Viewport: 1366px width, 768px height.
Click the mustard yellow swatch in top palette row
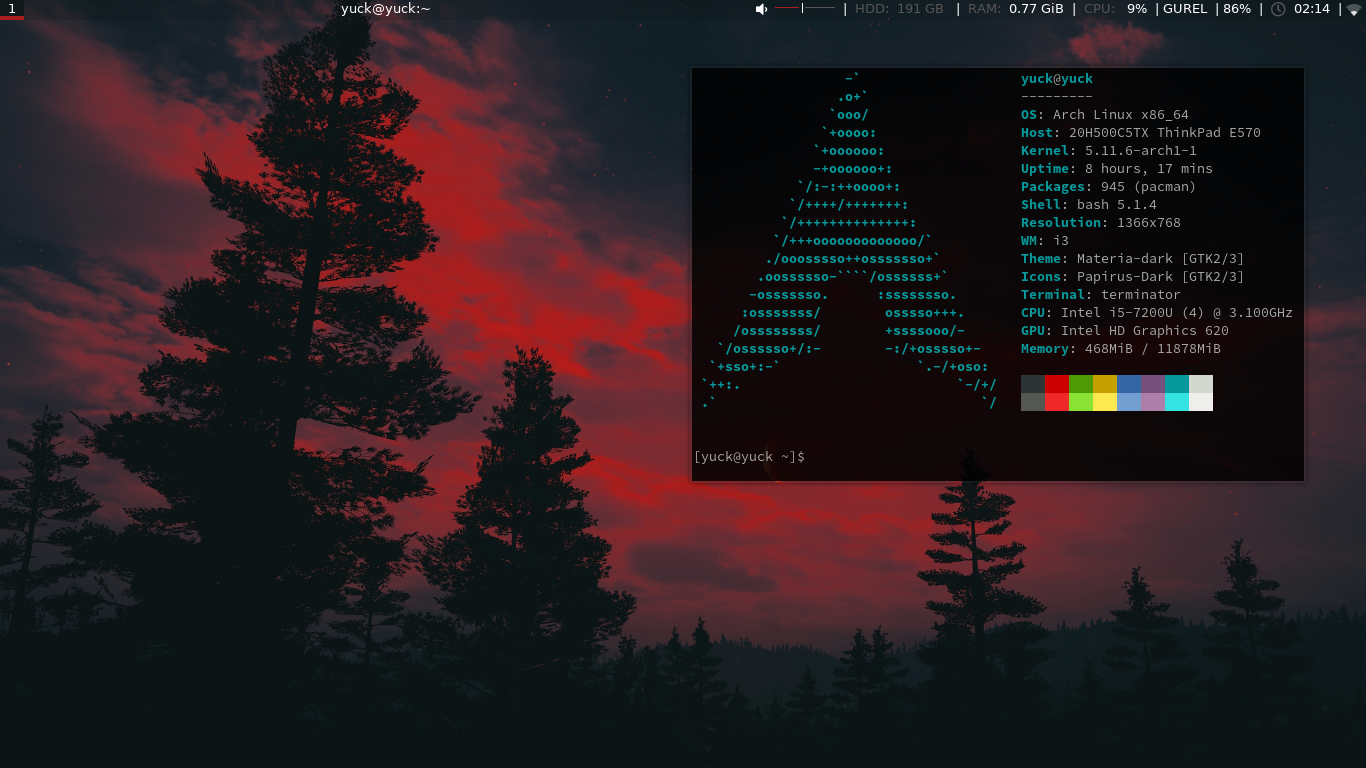click(x=1105, y=384)
